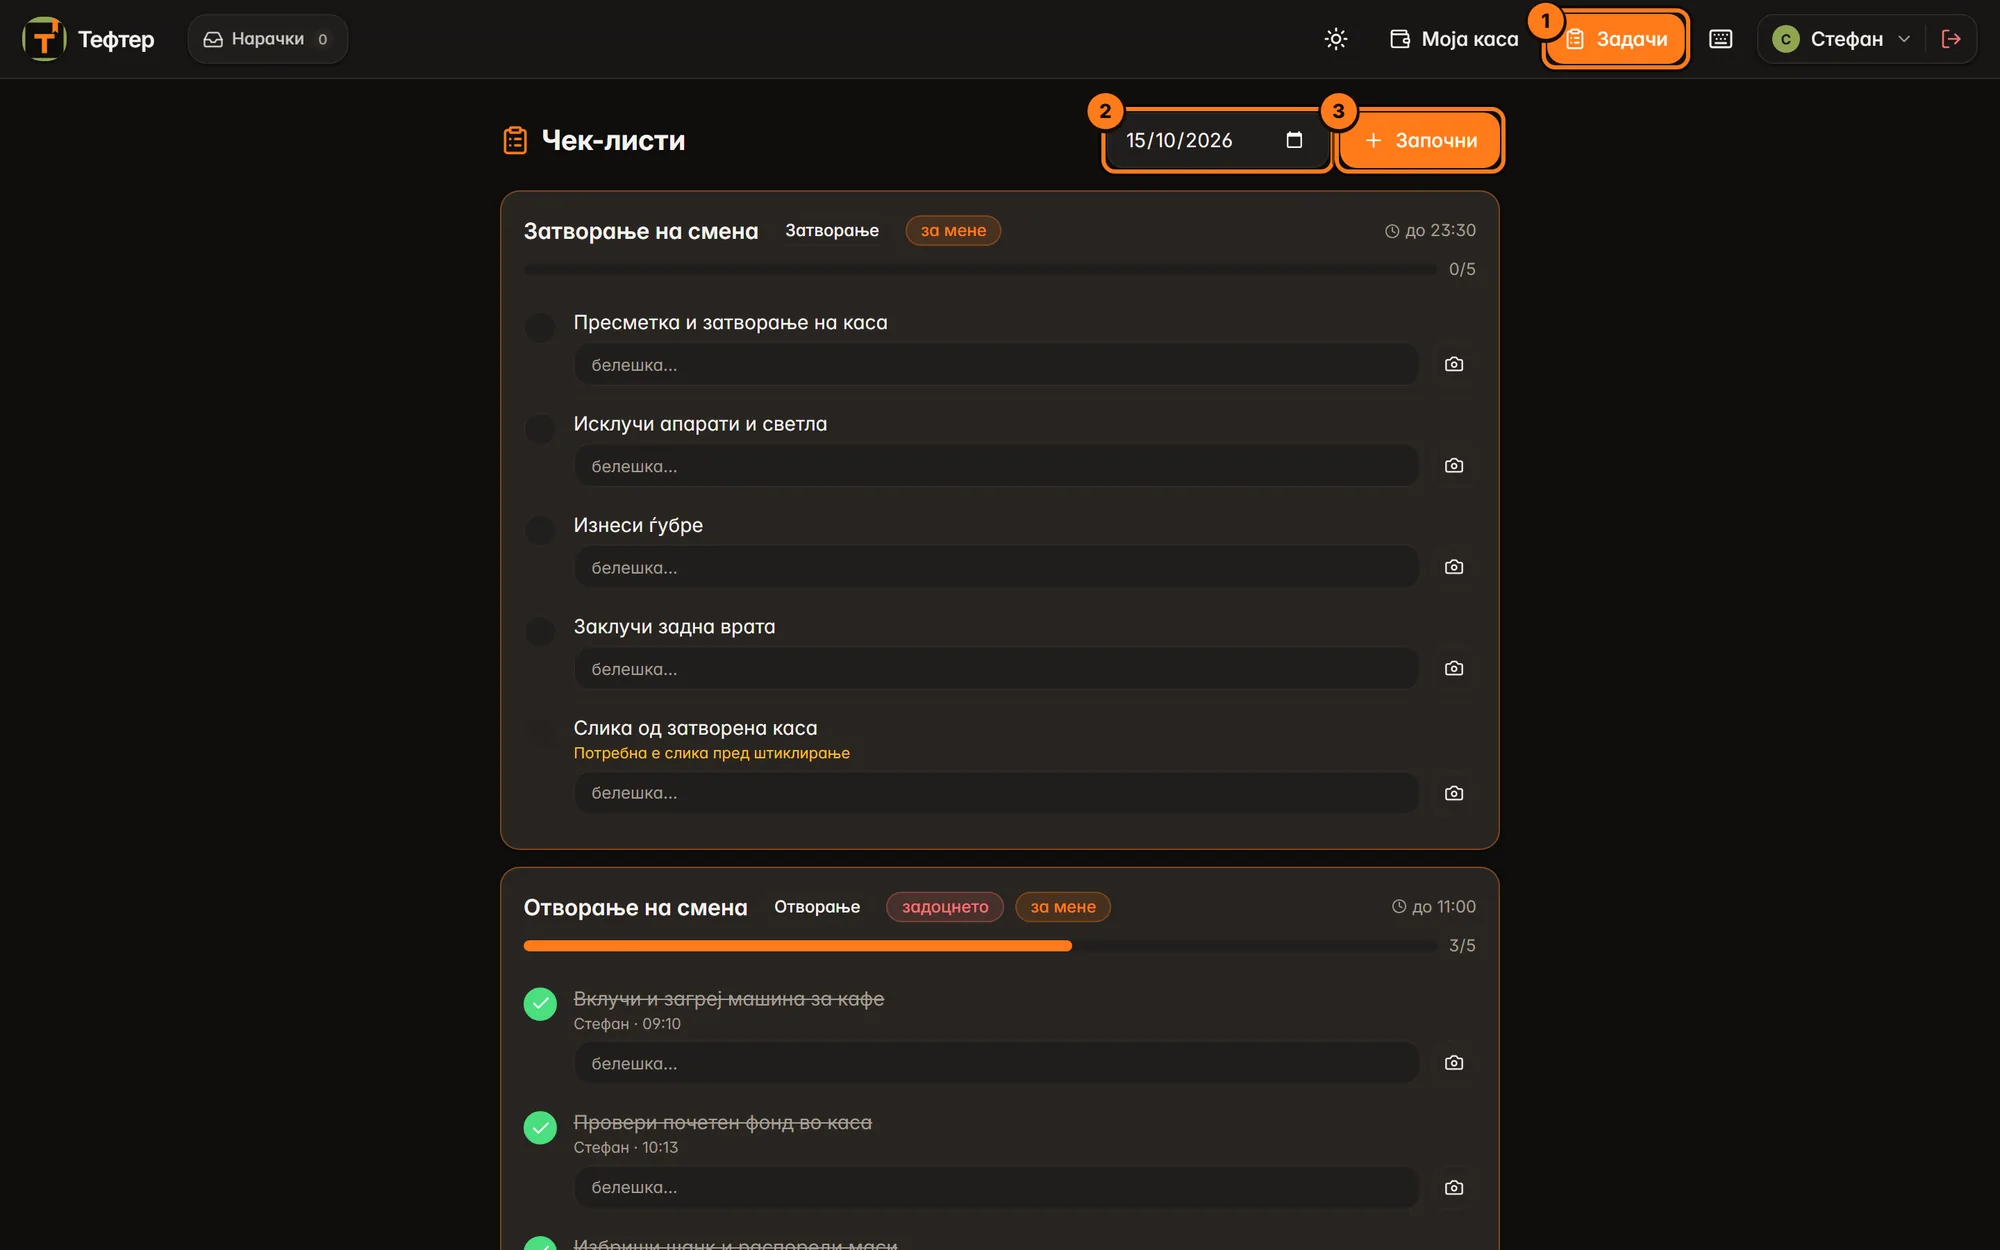Image resolution: width=2000 pixels, height=1250 pixels.
Task: Click the Затворање на смена progress bar
Action: [980, 269]
